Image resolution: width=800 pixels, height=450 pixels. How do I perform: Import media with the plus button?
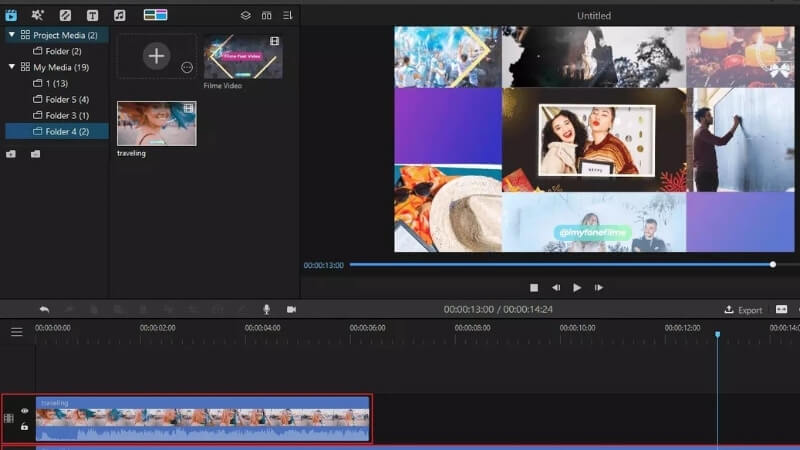click(156, 56)
